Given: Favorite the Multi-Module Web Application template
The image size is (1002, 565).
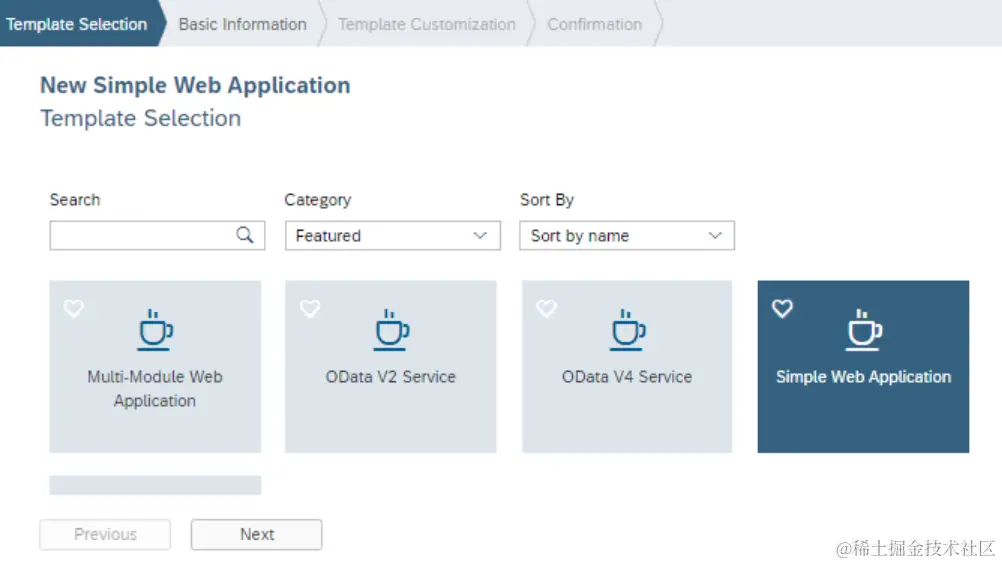Looking at the screenshot, I should point(74,309).
